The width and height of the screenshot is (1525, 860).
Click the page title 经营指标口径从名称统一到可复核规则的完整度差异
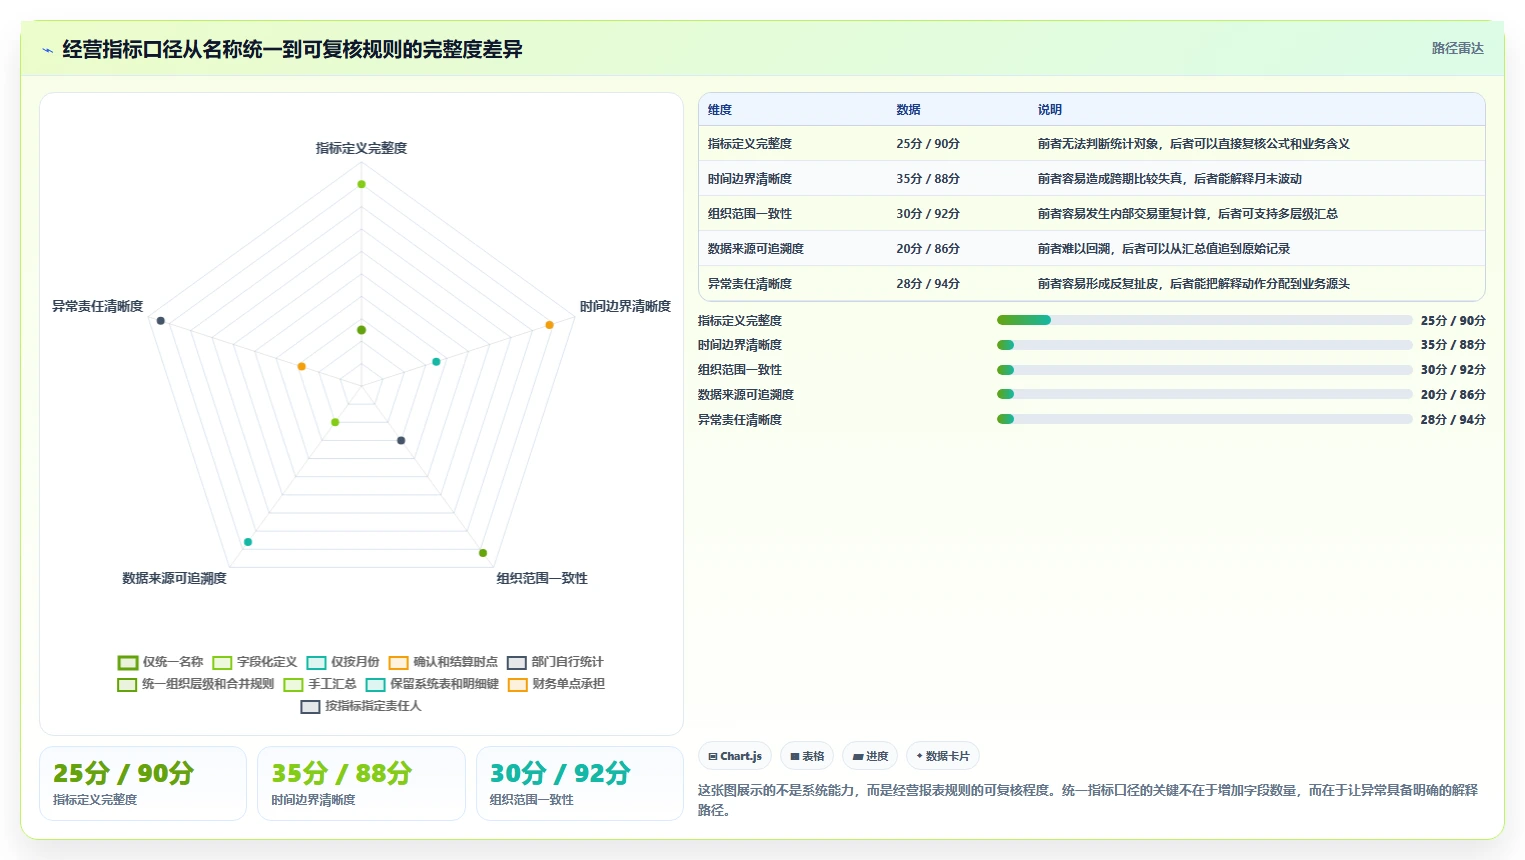(x=292, y=49)
